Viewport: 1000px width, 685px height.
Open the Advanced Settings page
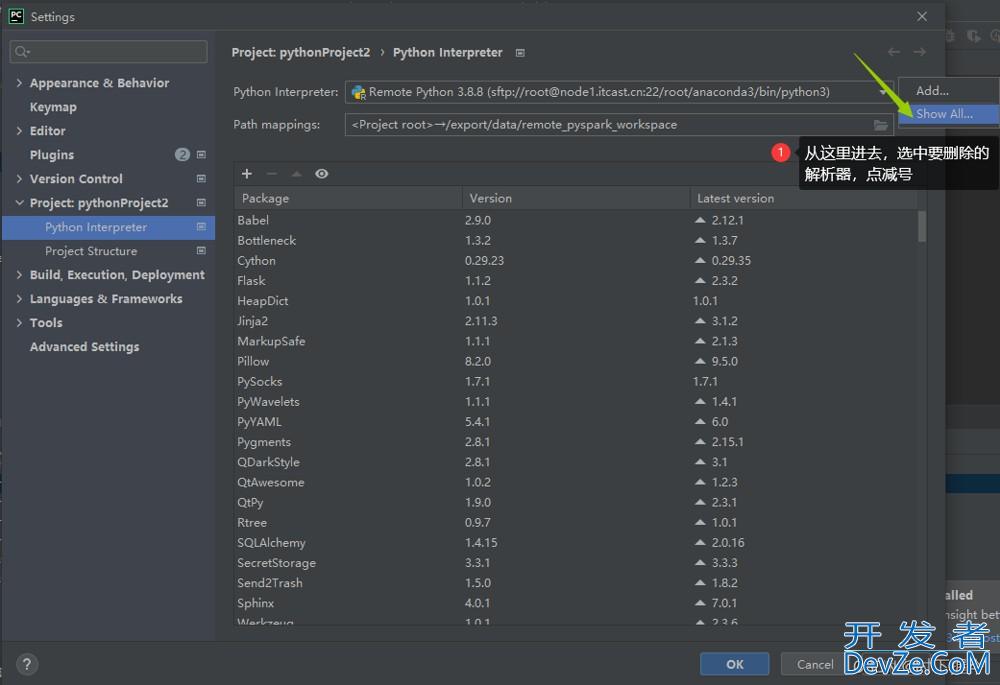84,347
